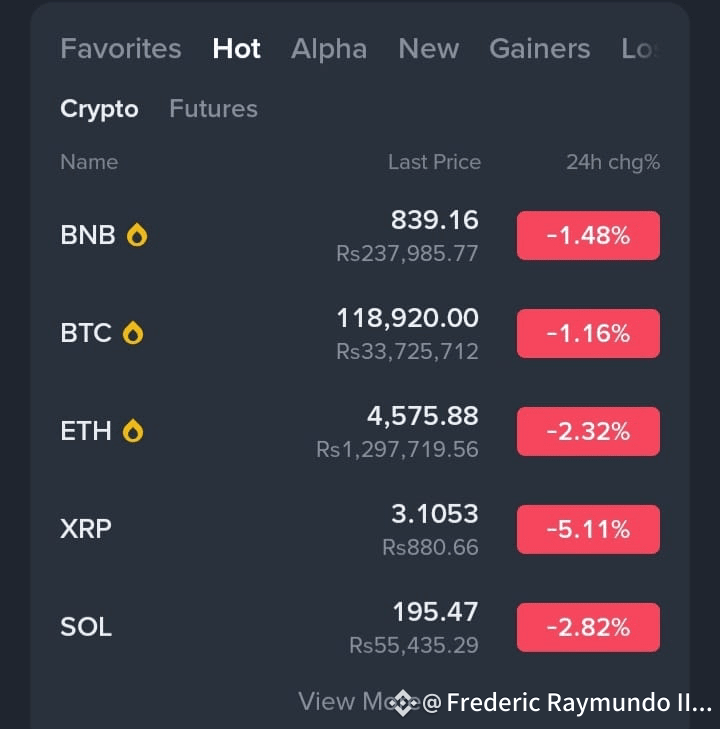This screenshot has width=720, height=729.
Task: Click SOL's -2.82% change badge
Action: click(588, 628)
